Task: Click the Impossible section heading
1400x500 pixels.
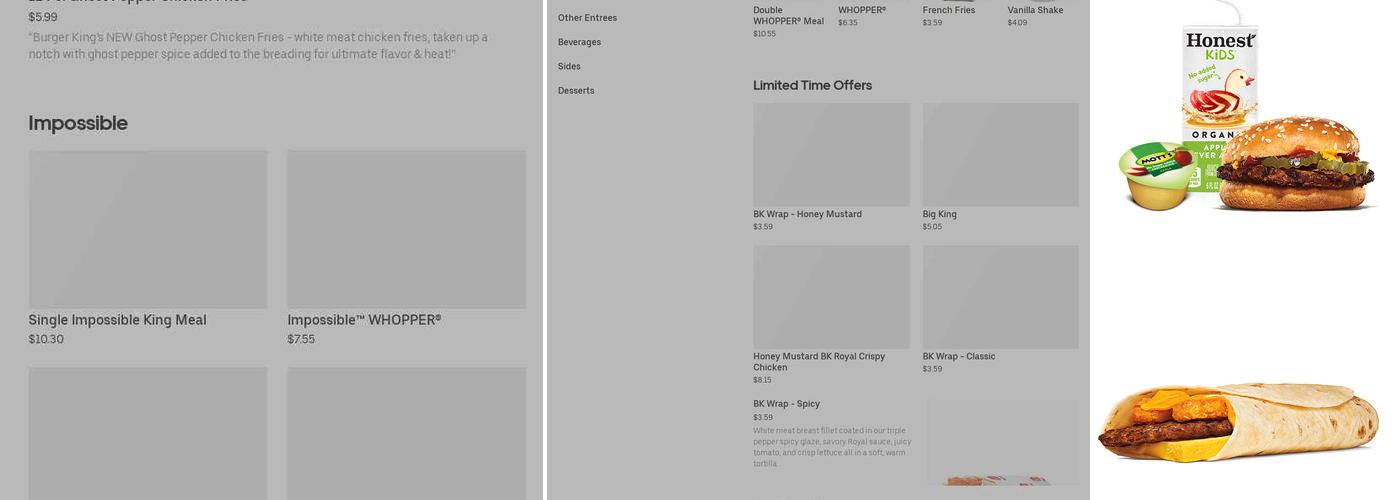Action: (x=78, y=123)
